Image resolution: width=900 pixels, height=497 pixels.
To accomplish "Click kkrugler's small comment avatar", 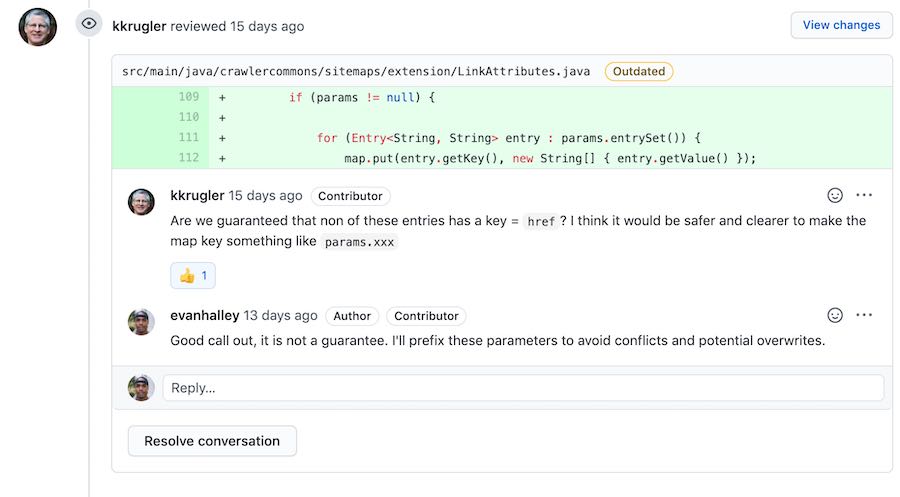I will pyautogui.click(x=141, y=202).
